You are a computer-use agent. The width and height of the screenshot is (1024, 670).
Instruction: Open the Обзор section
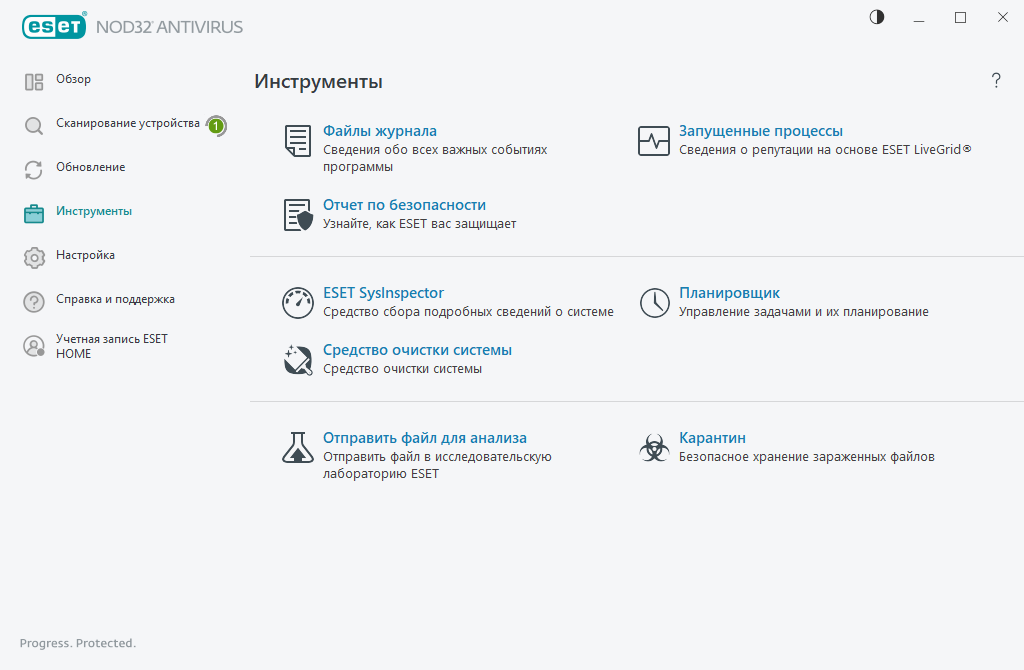[73, 79]
